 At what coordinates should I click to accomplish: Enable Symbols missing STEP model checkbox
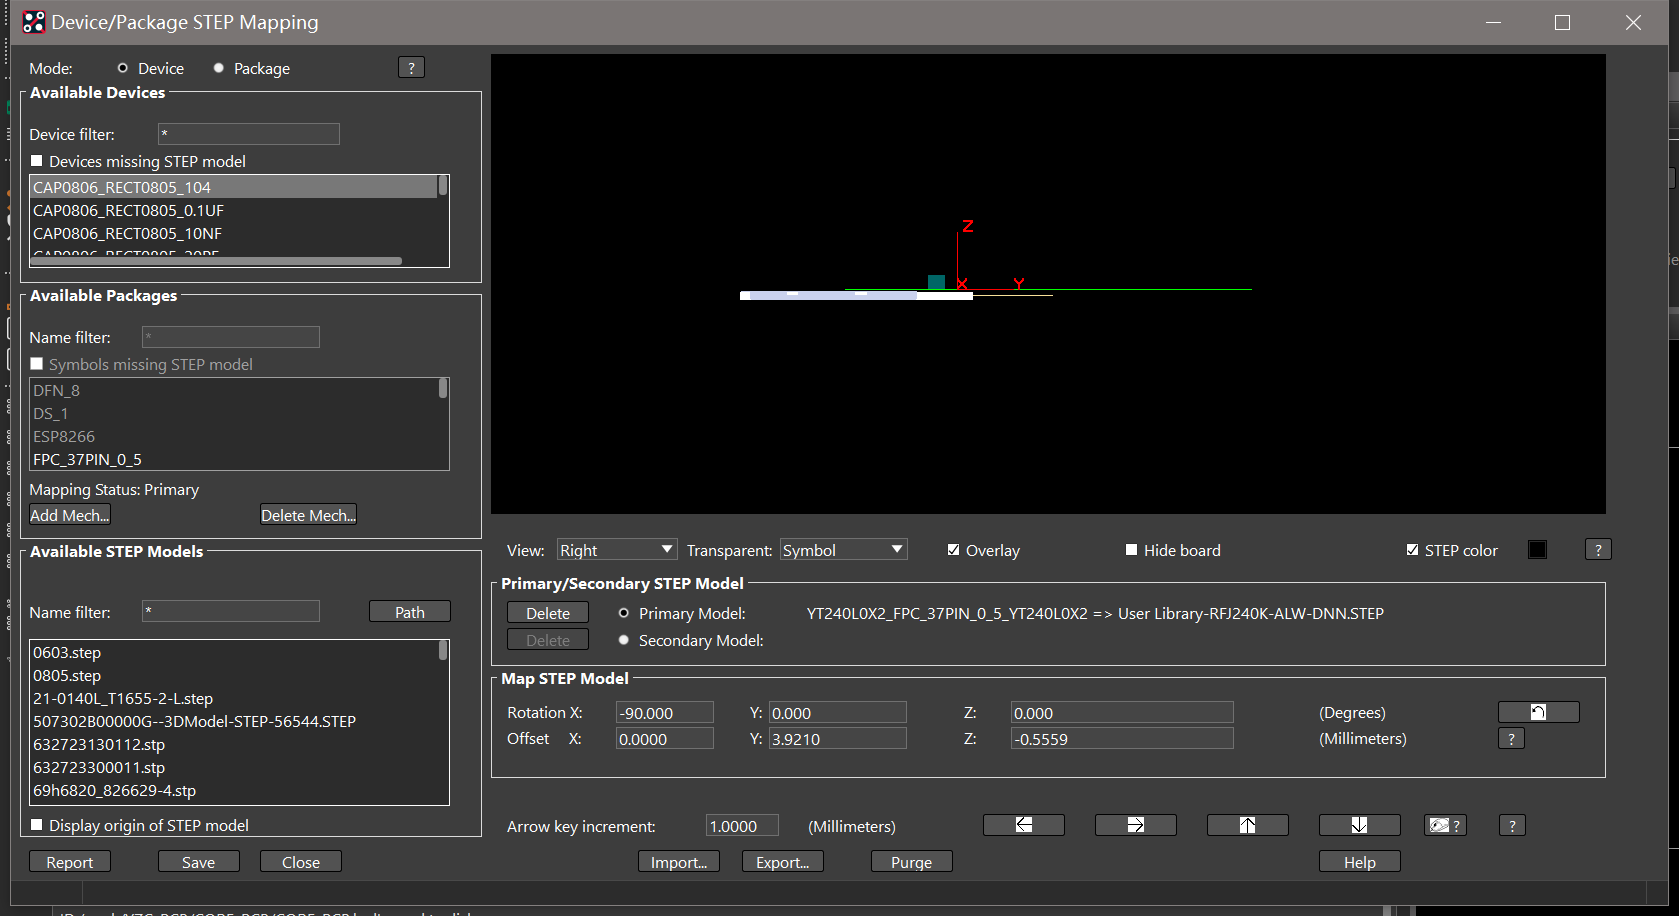click(x=37, y=364)
